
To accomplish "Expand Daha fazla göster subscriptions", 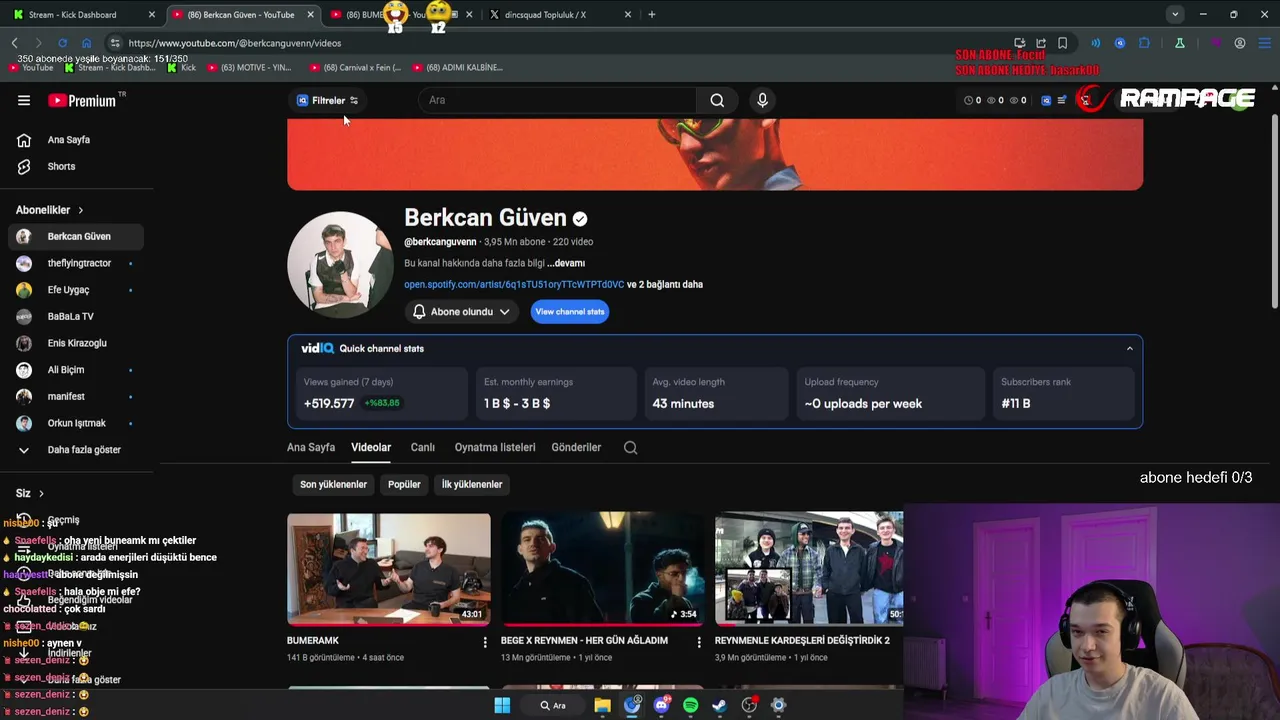I will point(76,450).
